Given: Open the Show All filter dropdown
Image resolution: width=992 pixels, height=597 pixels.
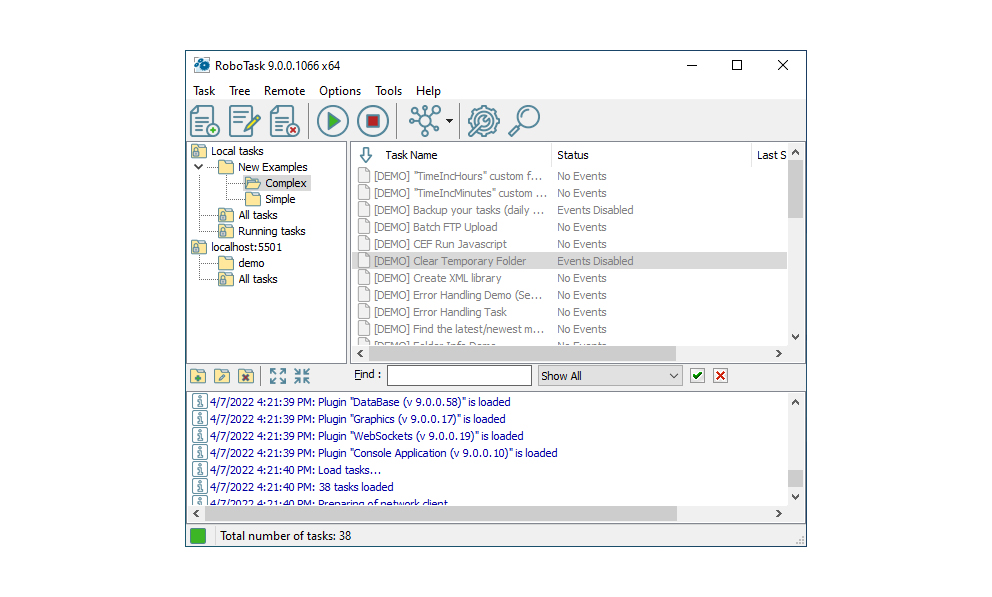Looking at the screenshot, I should click(610, 376).
